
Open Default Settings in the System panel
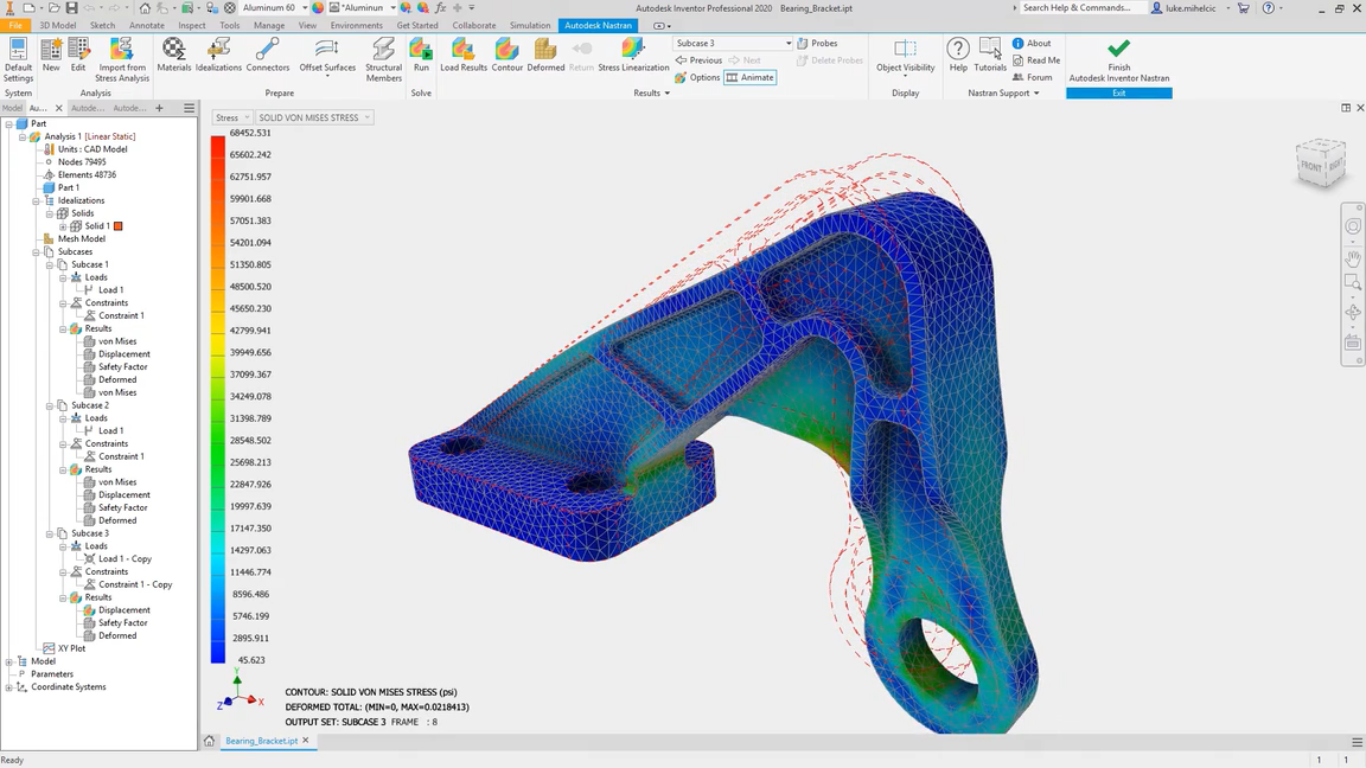18,59
